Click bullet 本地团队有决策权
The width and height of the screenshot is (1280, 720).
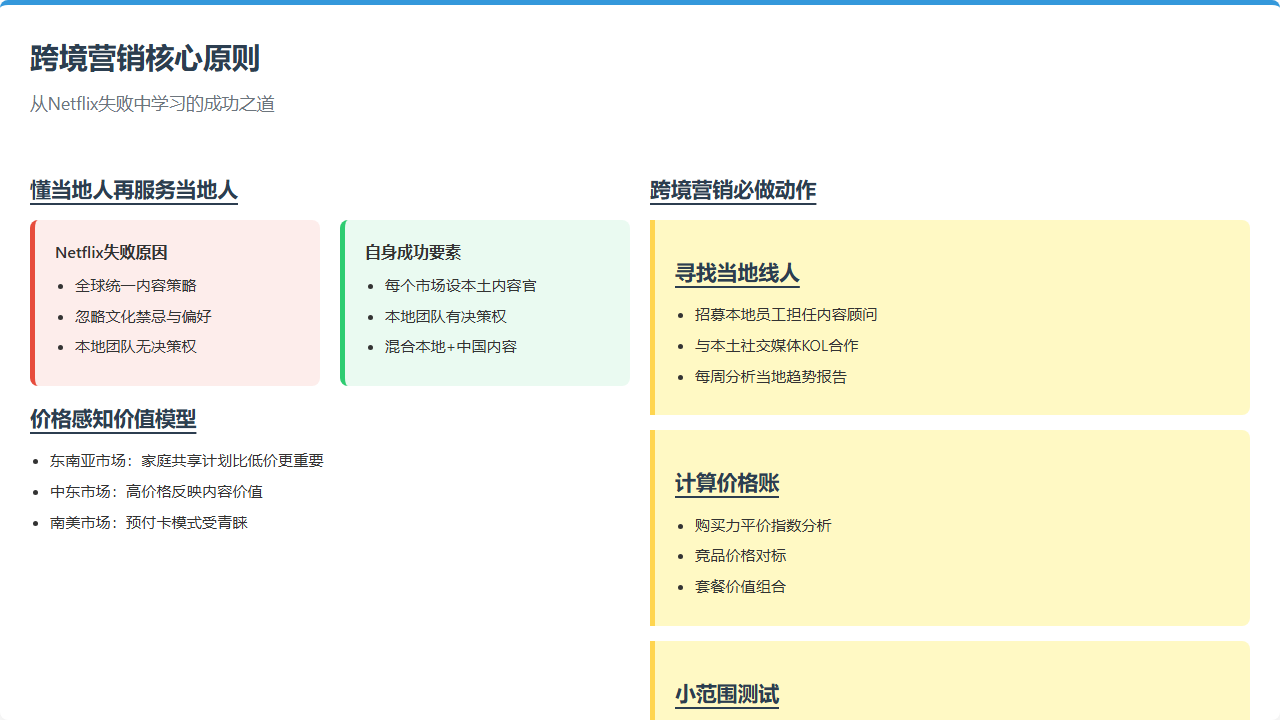click(446, 317)
